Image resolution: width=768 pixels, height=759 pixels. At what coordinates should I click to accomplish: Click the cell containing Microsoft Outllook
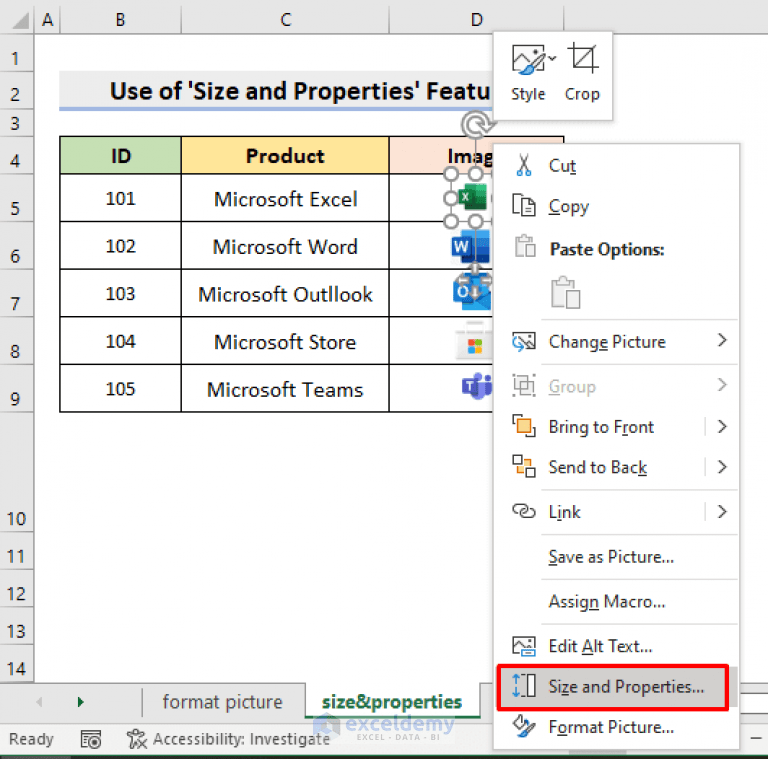(285, 293)
